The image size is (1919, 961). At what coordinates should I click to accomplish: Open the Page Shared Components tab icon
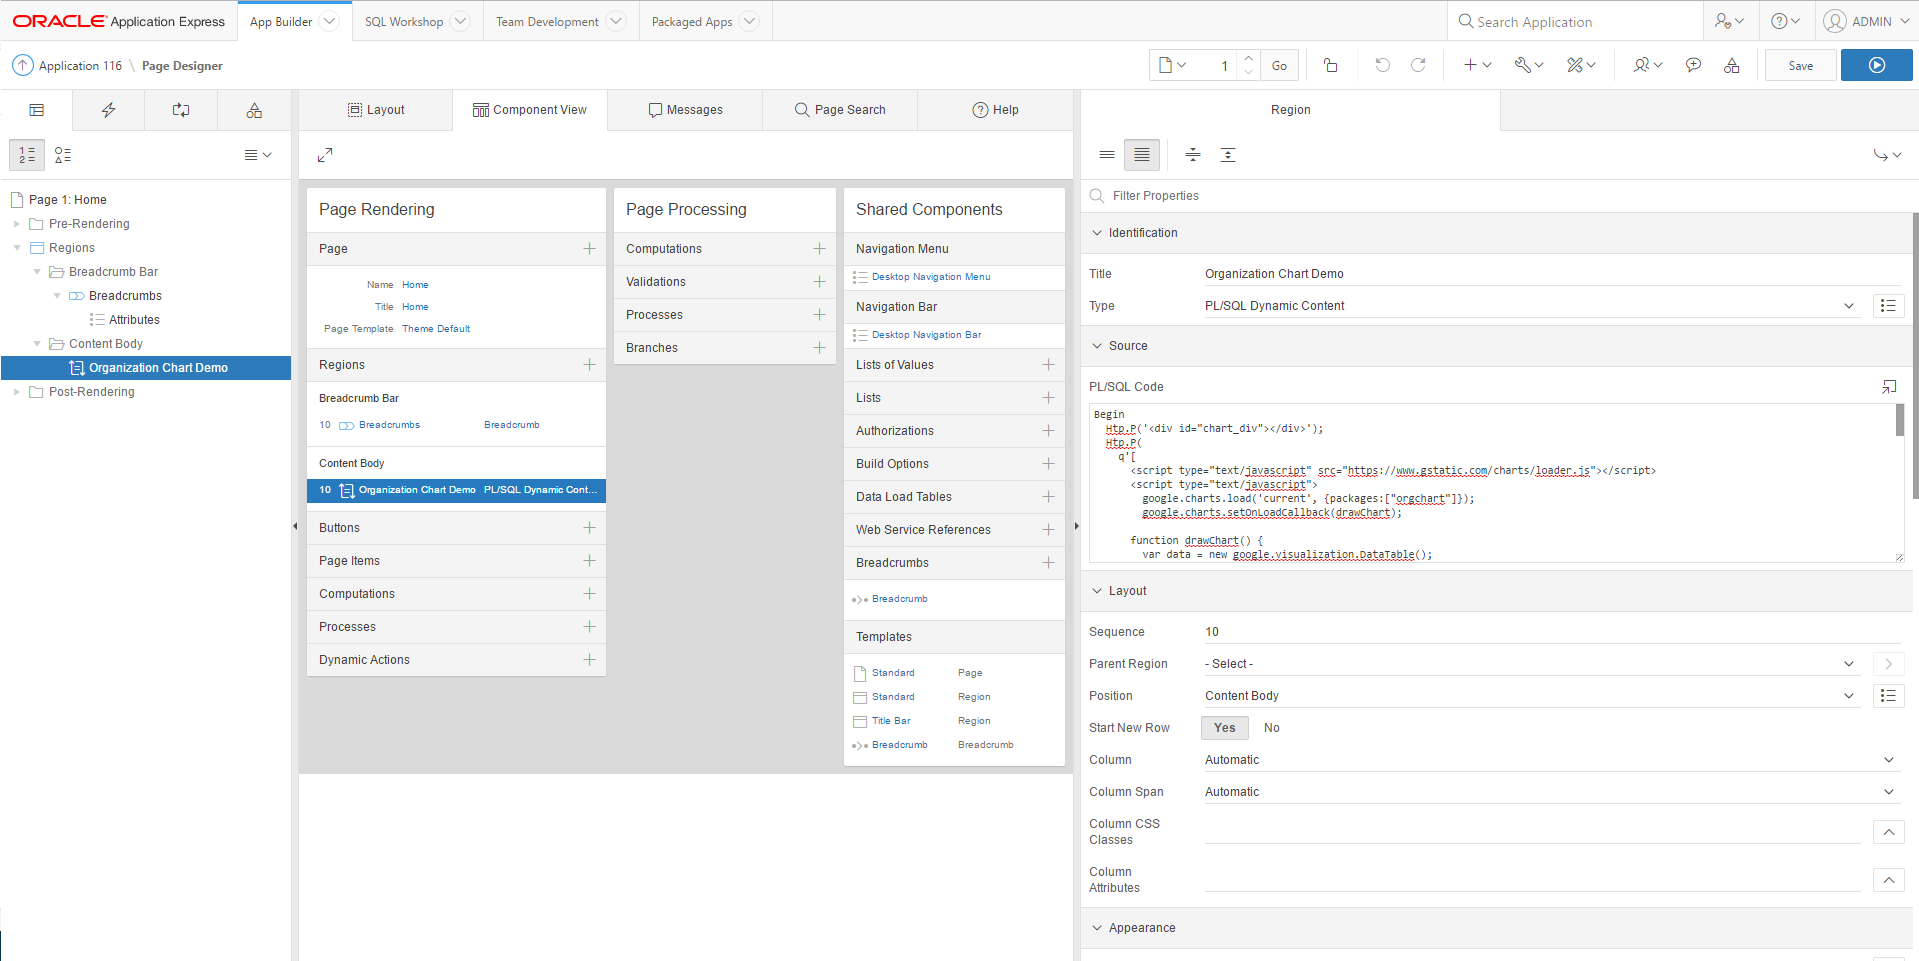point(254,110)
